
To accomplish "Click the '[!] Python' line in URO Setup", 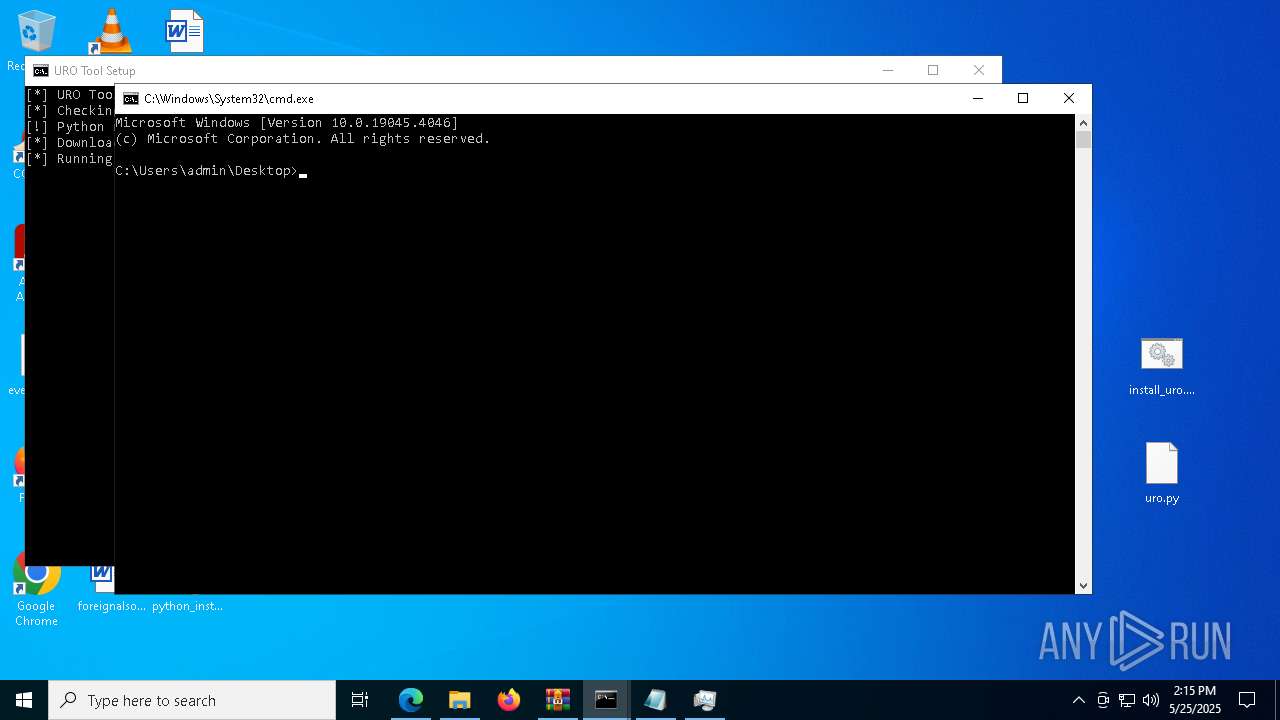I will pyautogui.click(x=65, y=127).
